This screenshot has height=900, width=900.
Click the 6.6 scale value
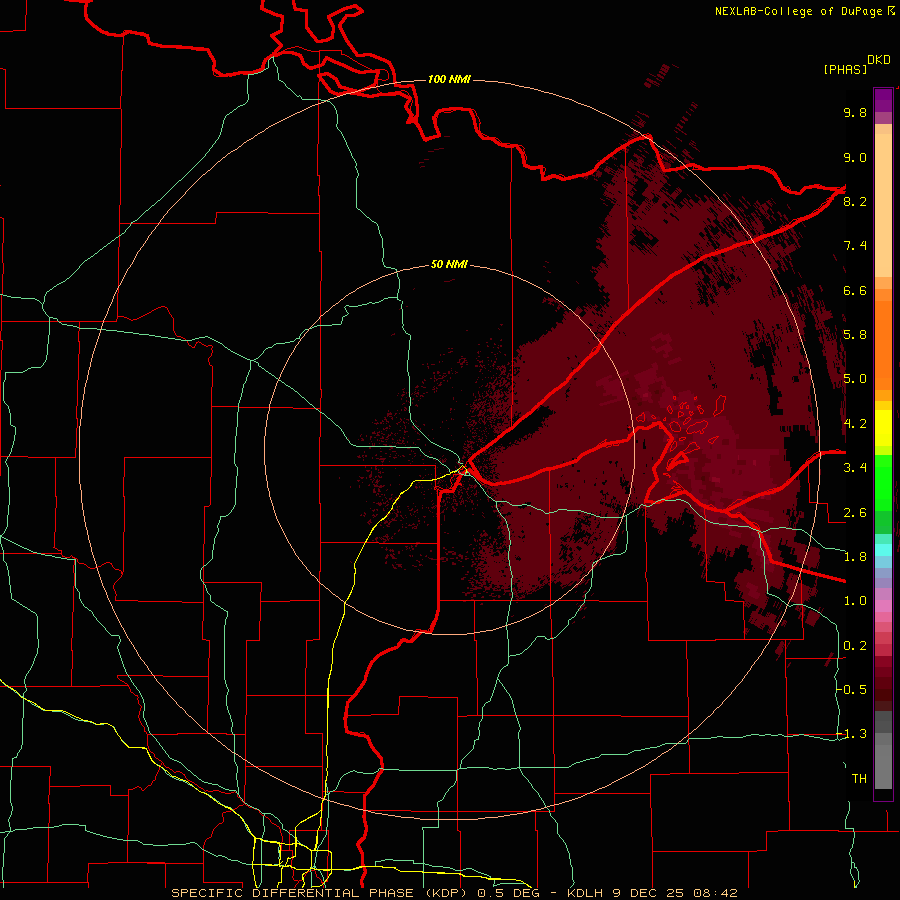(855, 290)
